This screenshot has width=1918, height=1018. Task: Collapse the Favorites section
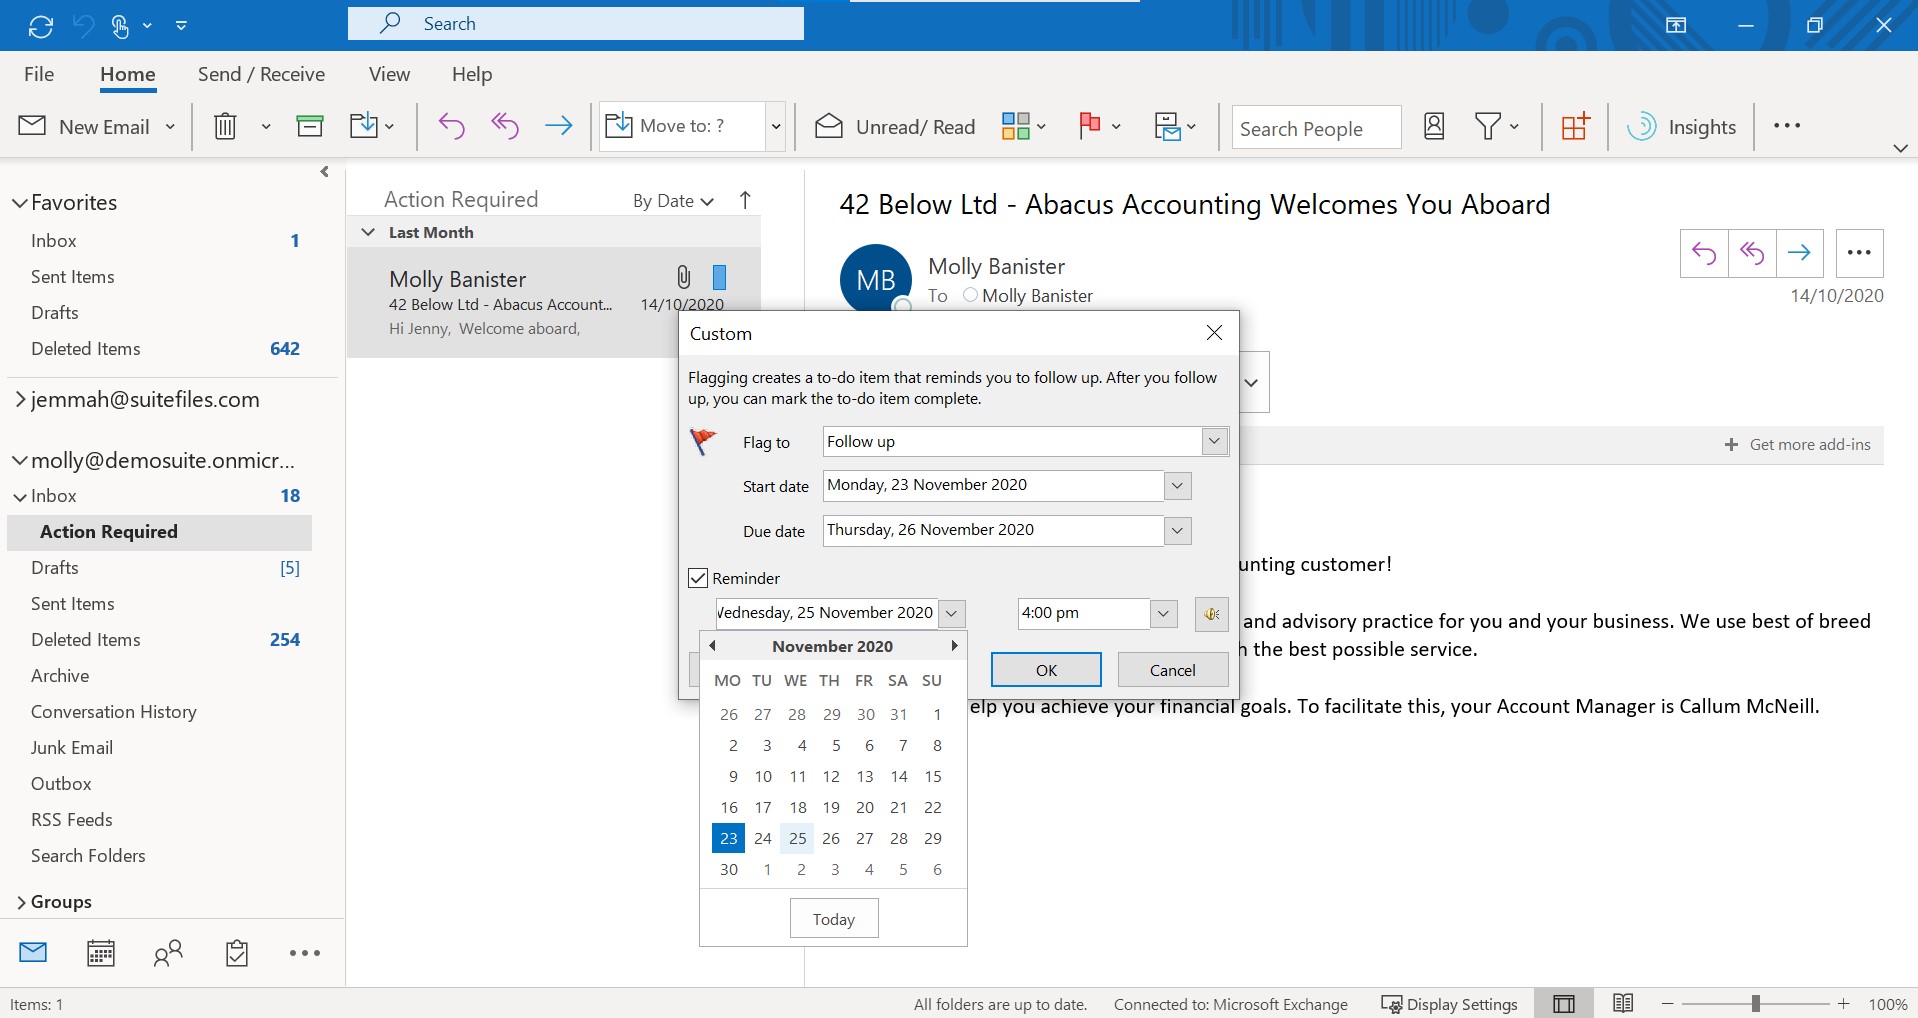(x=19, y=203)
